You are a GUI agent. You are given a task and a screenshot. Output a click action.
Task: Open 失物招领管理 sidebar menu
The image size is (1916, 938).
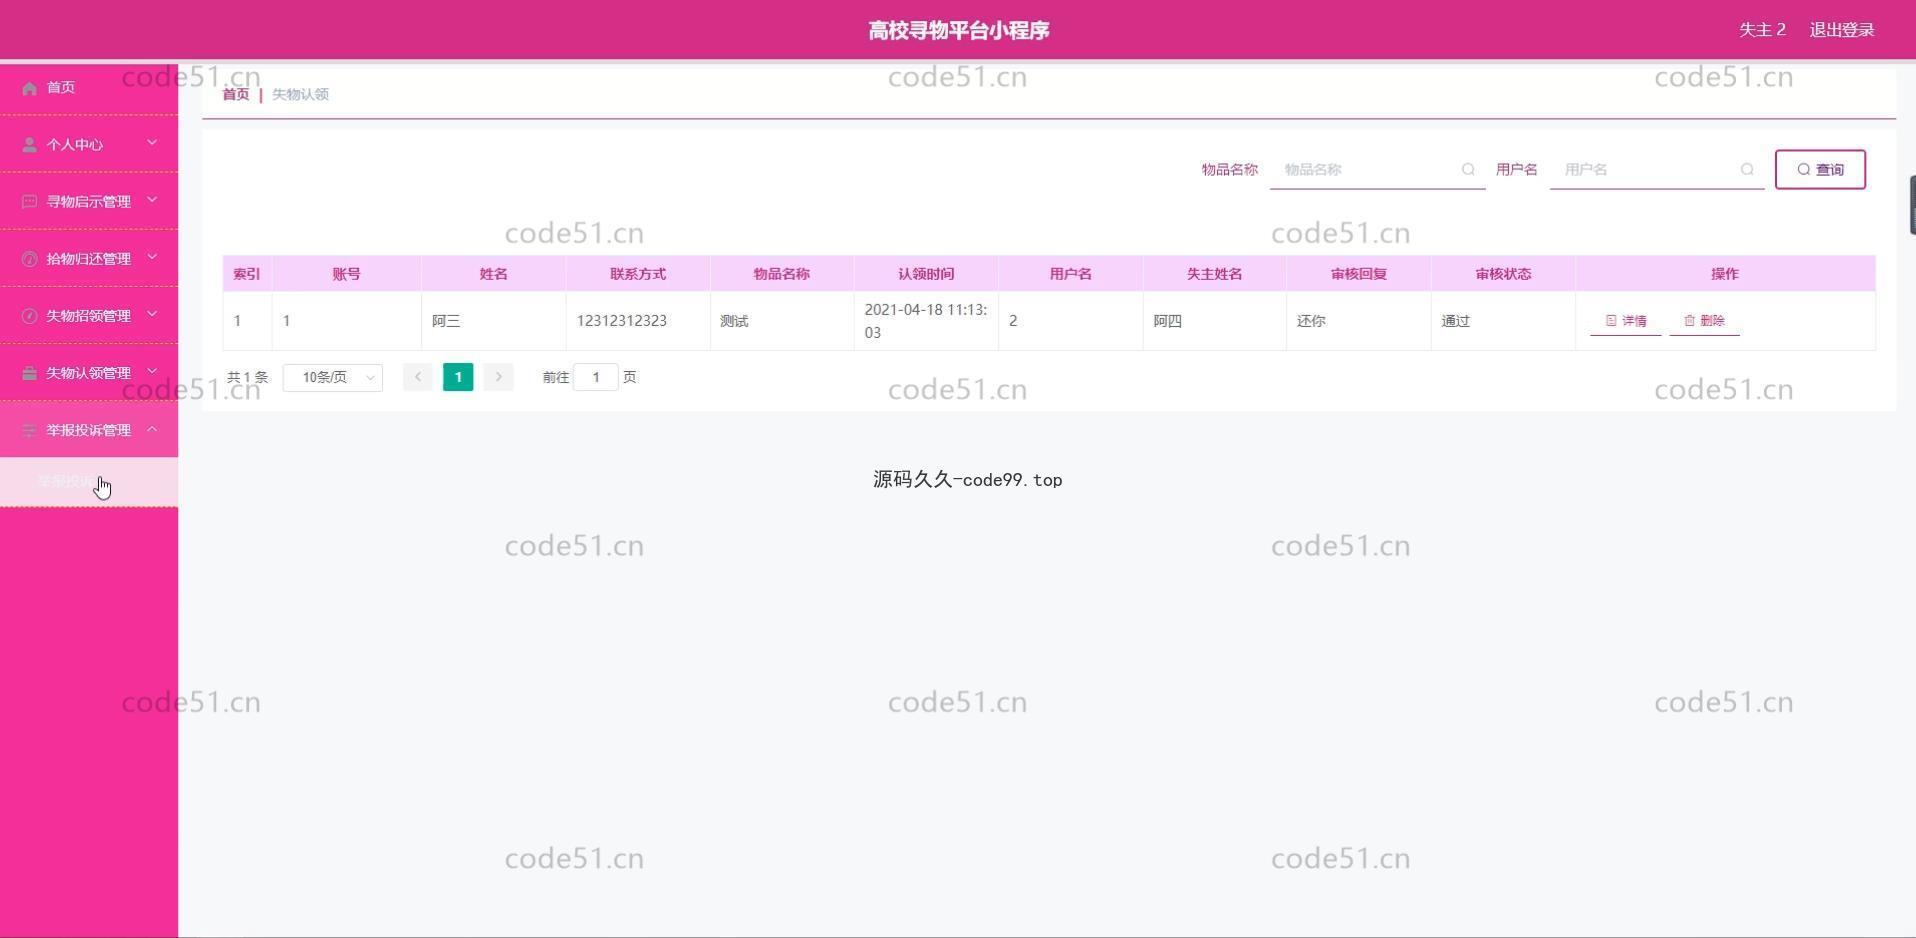[x=89, y=316]
